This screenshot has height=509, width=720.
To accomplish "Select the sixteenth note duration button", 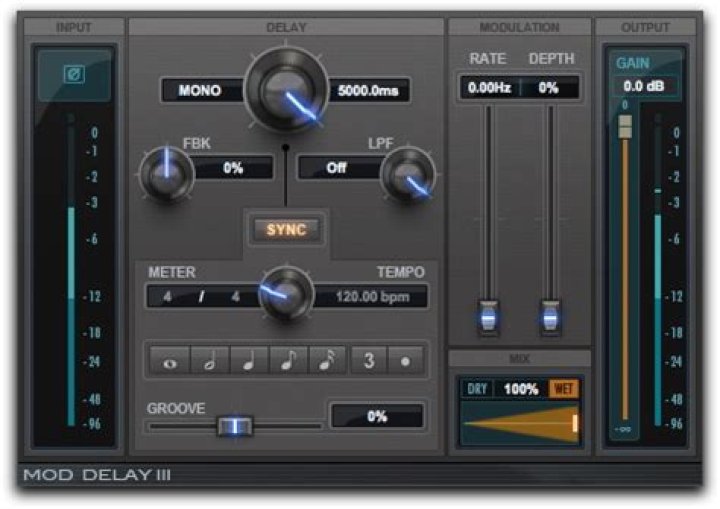I will point(328,362).
